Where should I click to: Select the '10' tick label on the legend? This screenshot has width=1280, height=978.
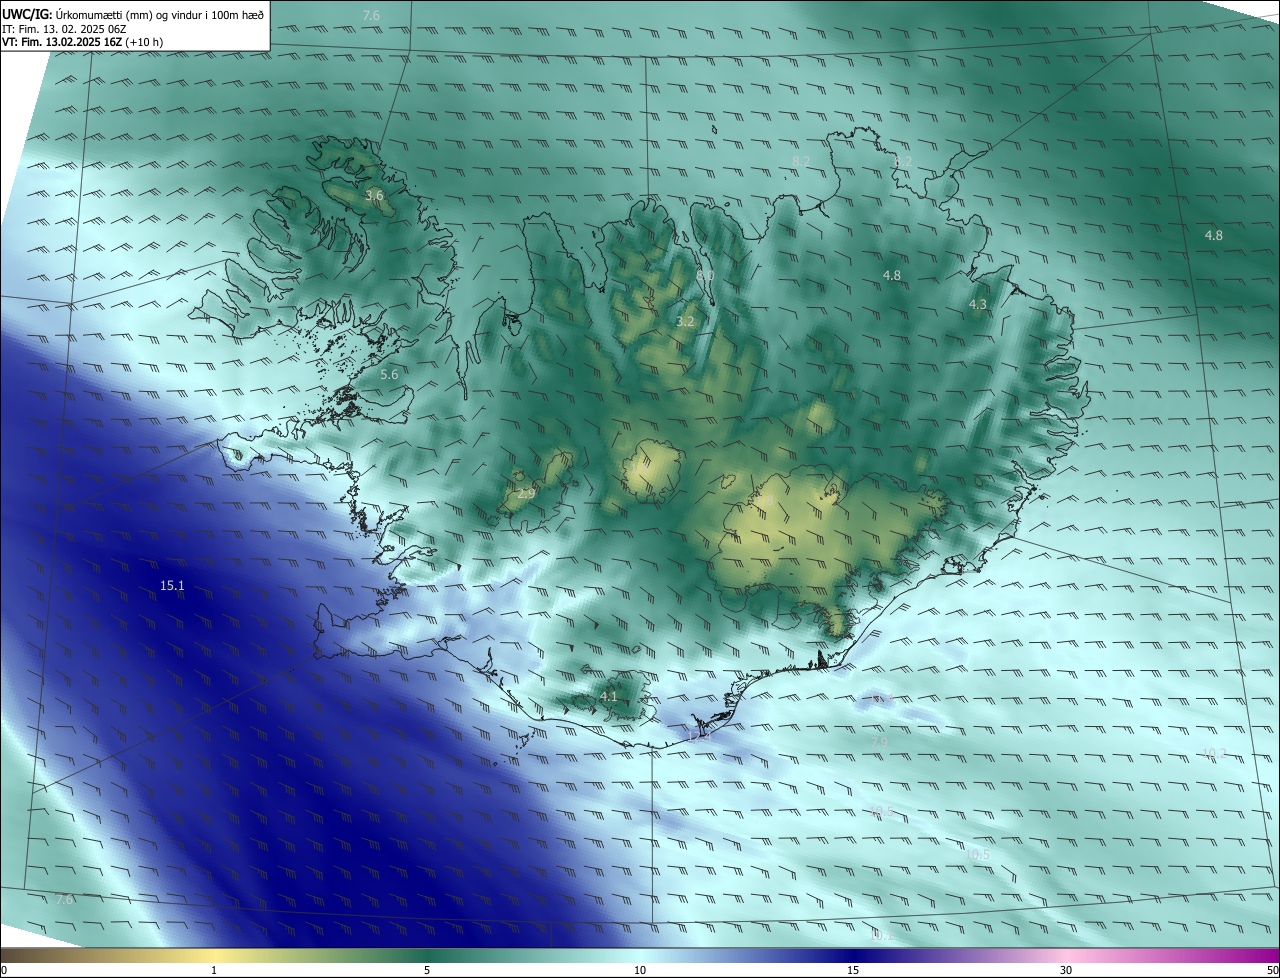640,970
